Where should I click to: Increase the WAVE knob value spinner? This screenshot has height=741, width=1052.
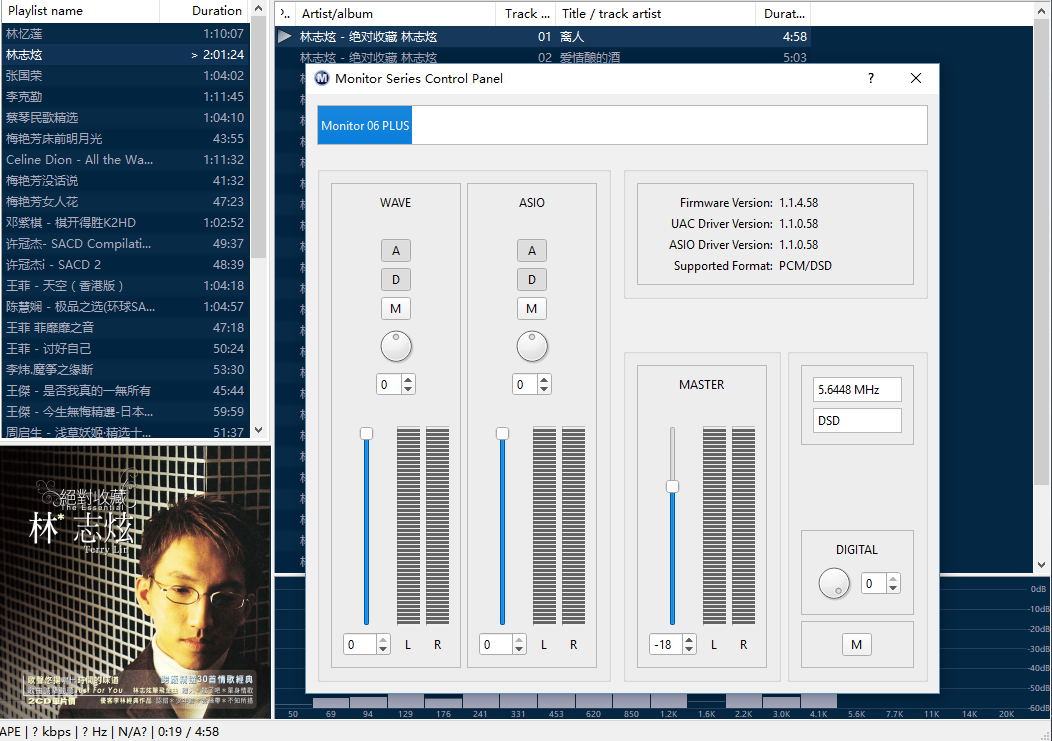[408, 380]
